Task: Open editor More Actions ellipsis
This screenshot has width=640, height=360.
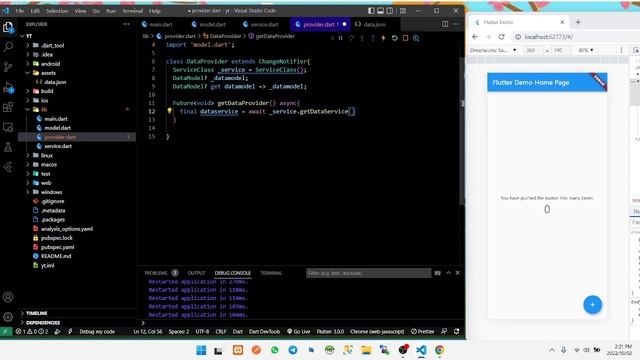Action: [456, 24]
